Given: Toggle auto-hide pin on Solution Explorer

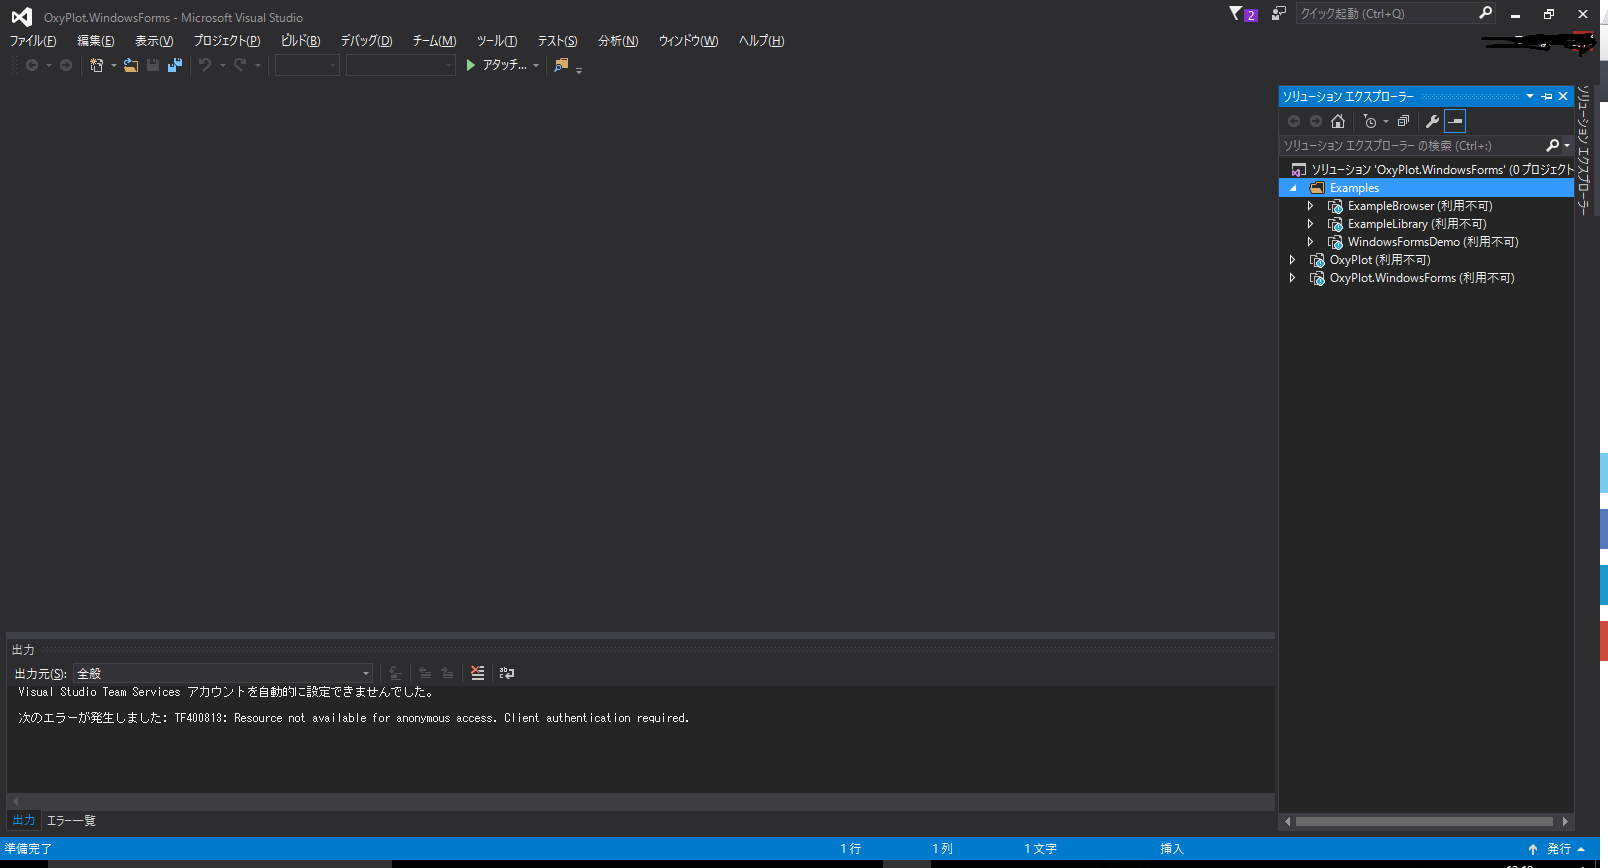Looking at the screenshot, I should tap(1547, 96).
